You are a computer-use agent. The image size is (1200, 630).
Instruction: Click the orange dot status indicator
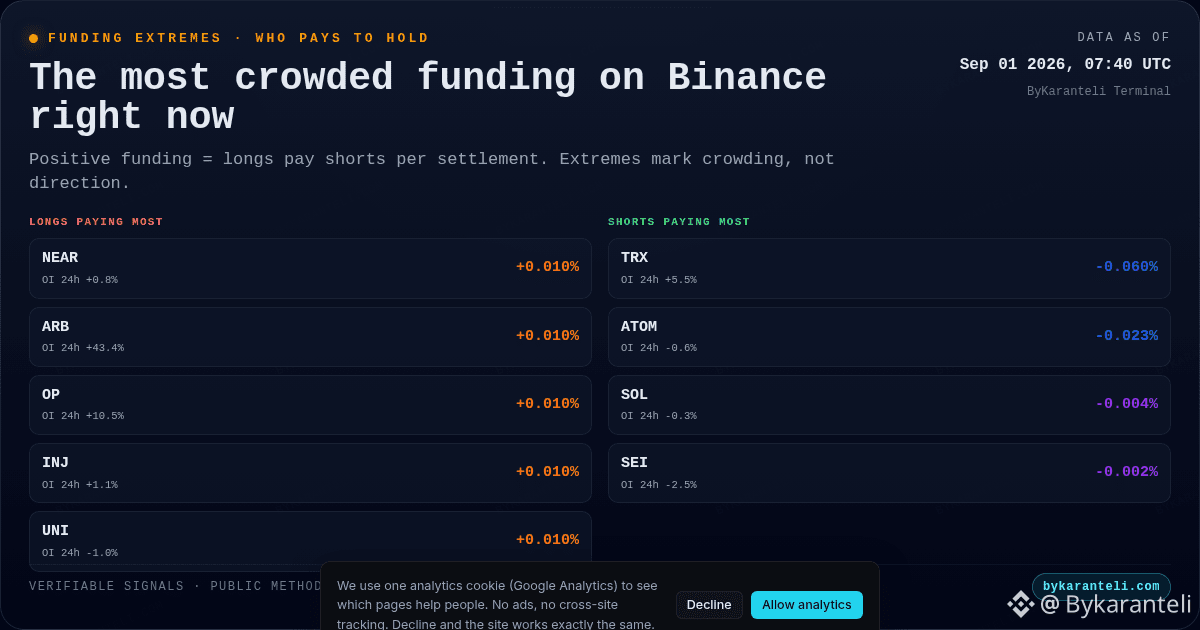[x=33, y=38]
